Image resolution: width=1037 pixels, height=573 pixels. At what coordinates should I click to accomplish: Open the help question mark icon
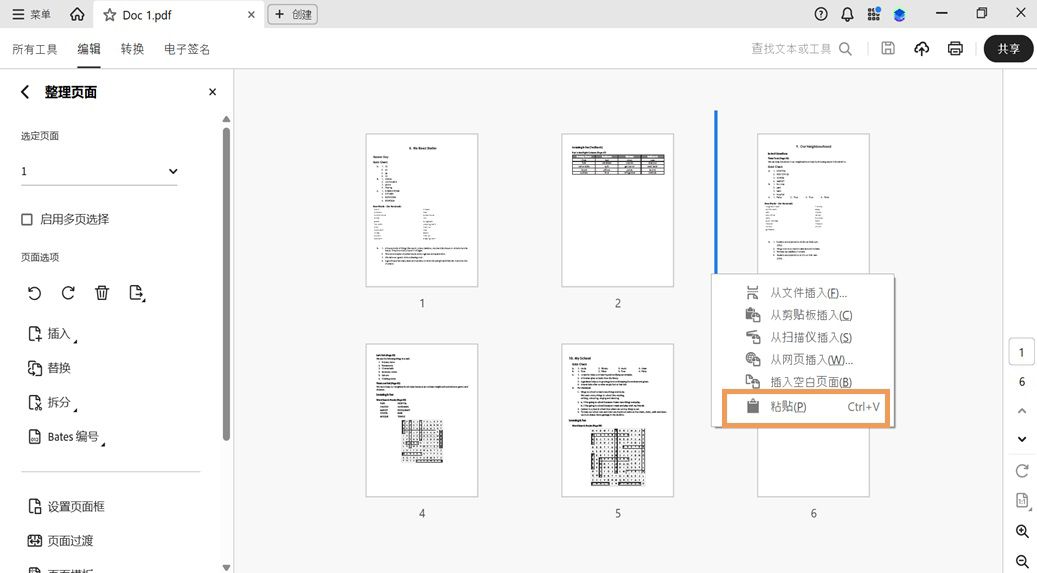point(821,14)
